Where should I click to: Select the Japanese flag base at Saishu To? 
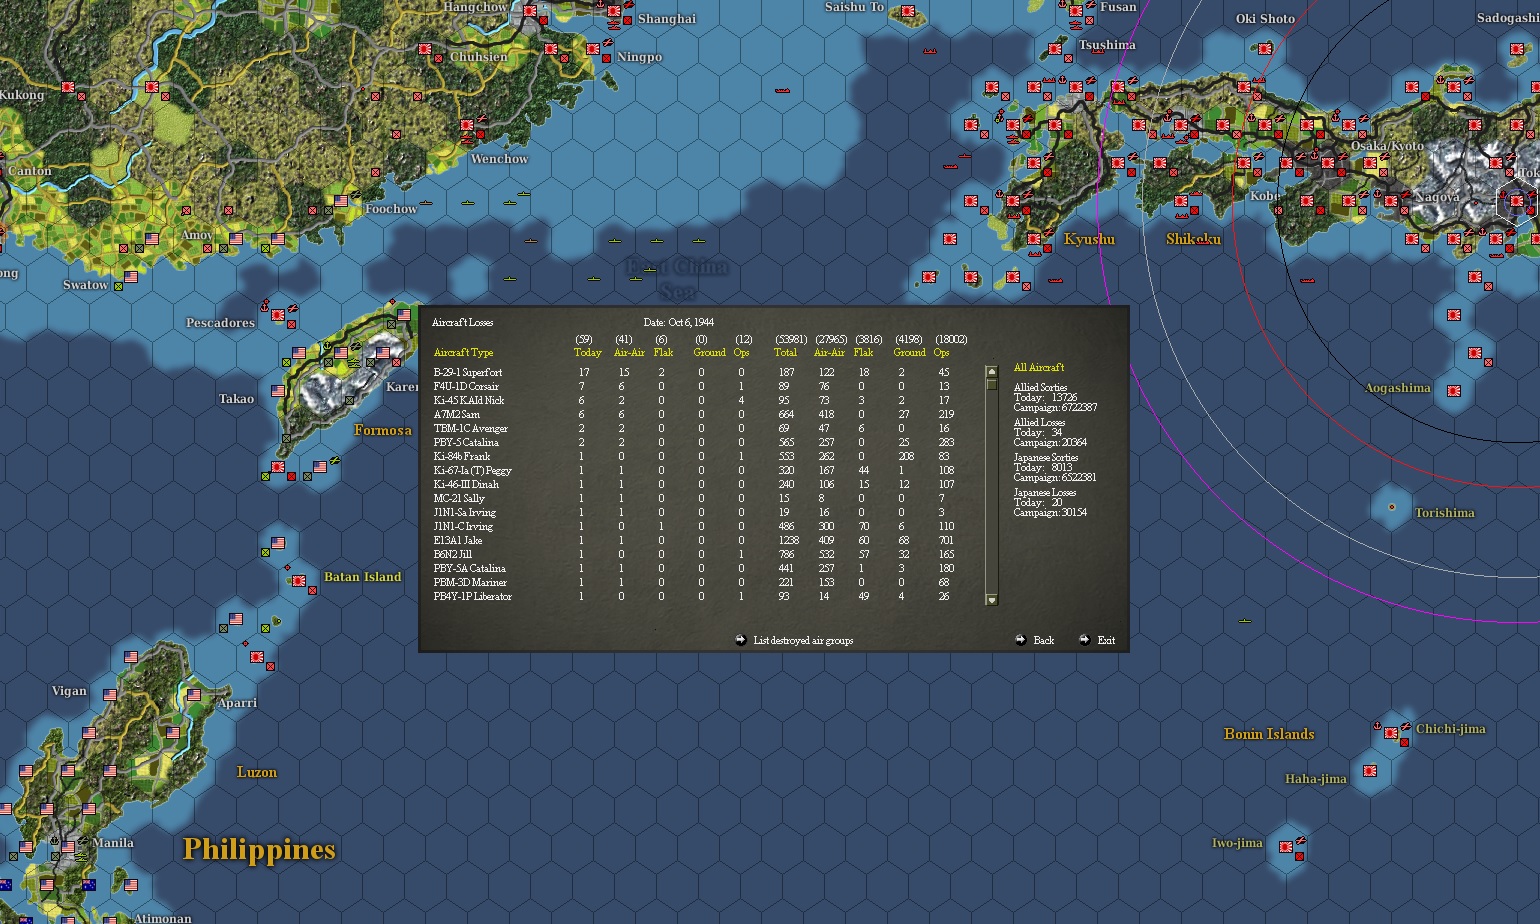(908, 11)
